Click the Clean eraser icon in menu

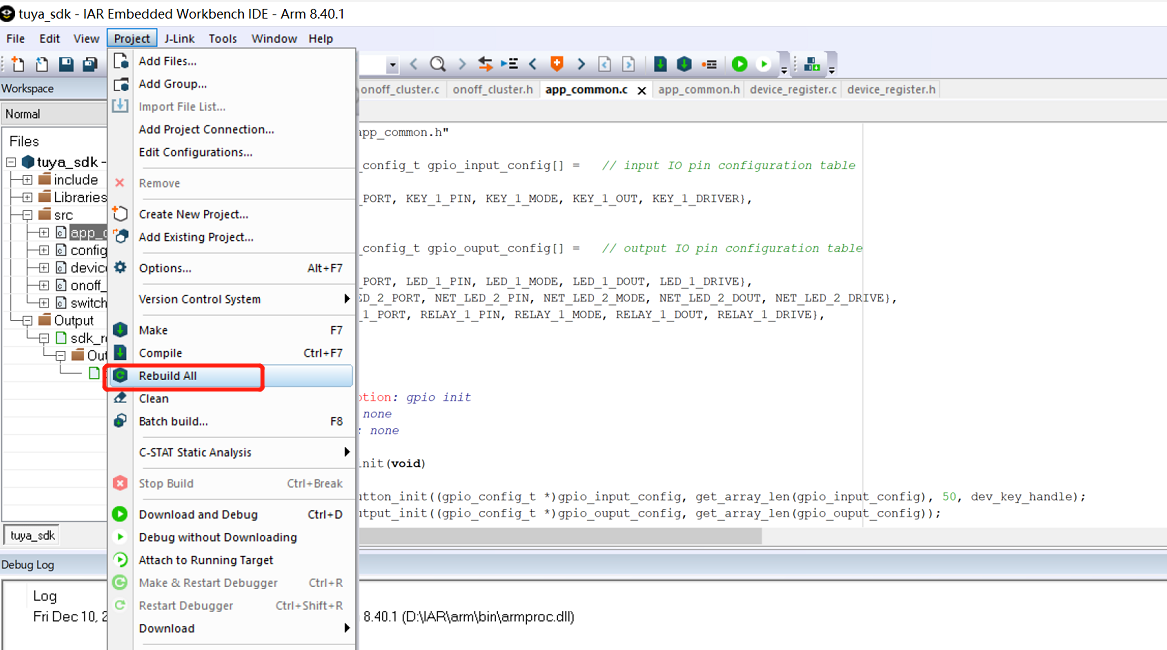click(121, 398)
